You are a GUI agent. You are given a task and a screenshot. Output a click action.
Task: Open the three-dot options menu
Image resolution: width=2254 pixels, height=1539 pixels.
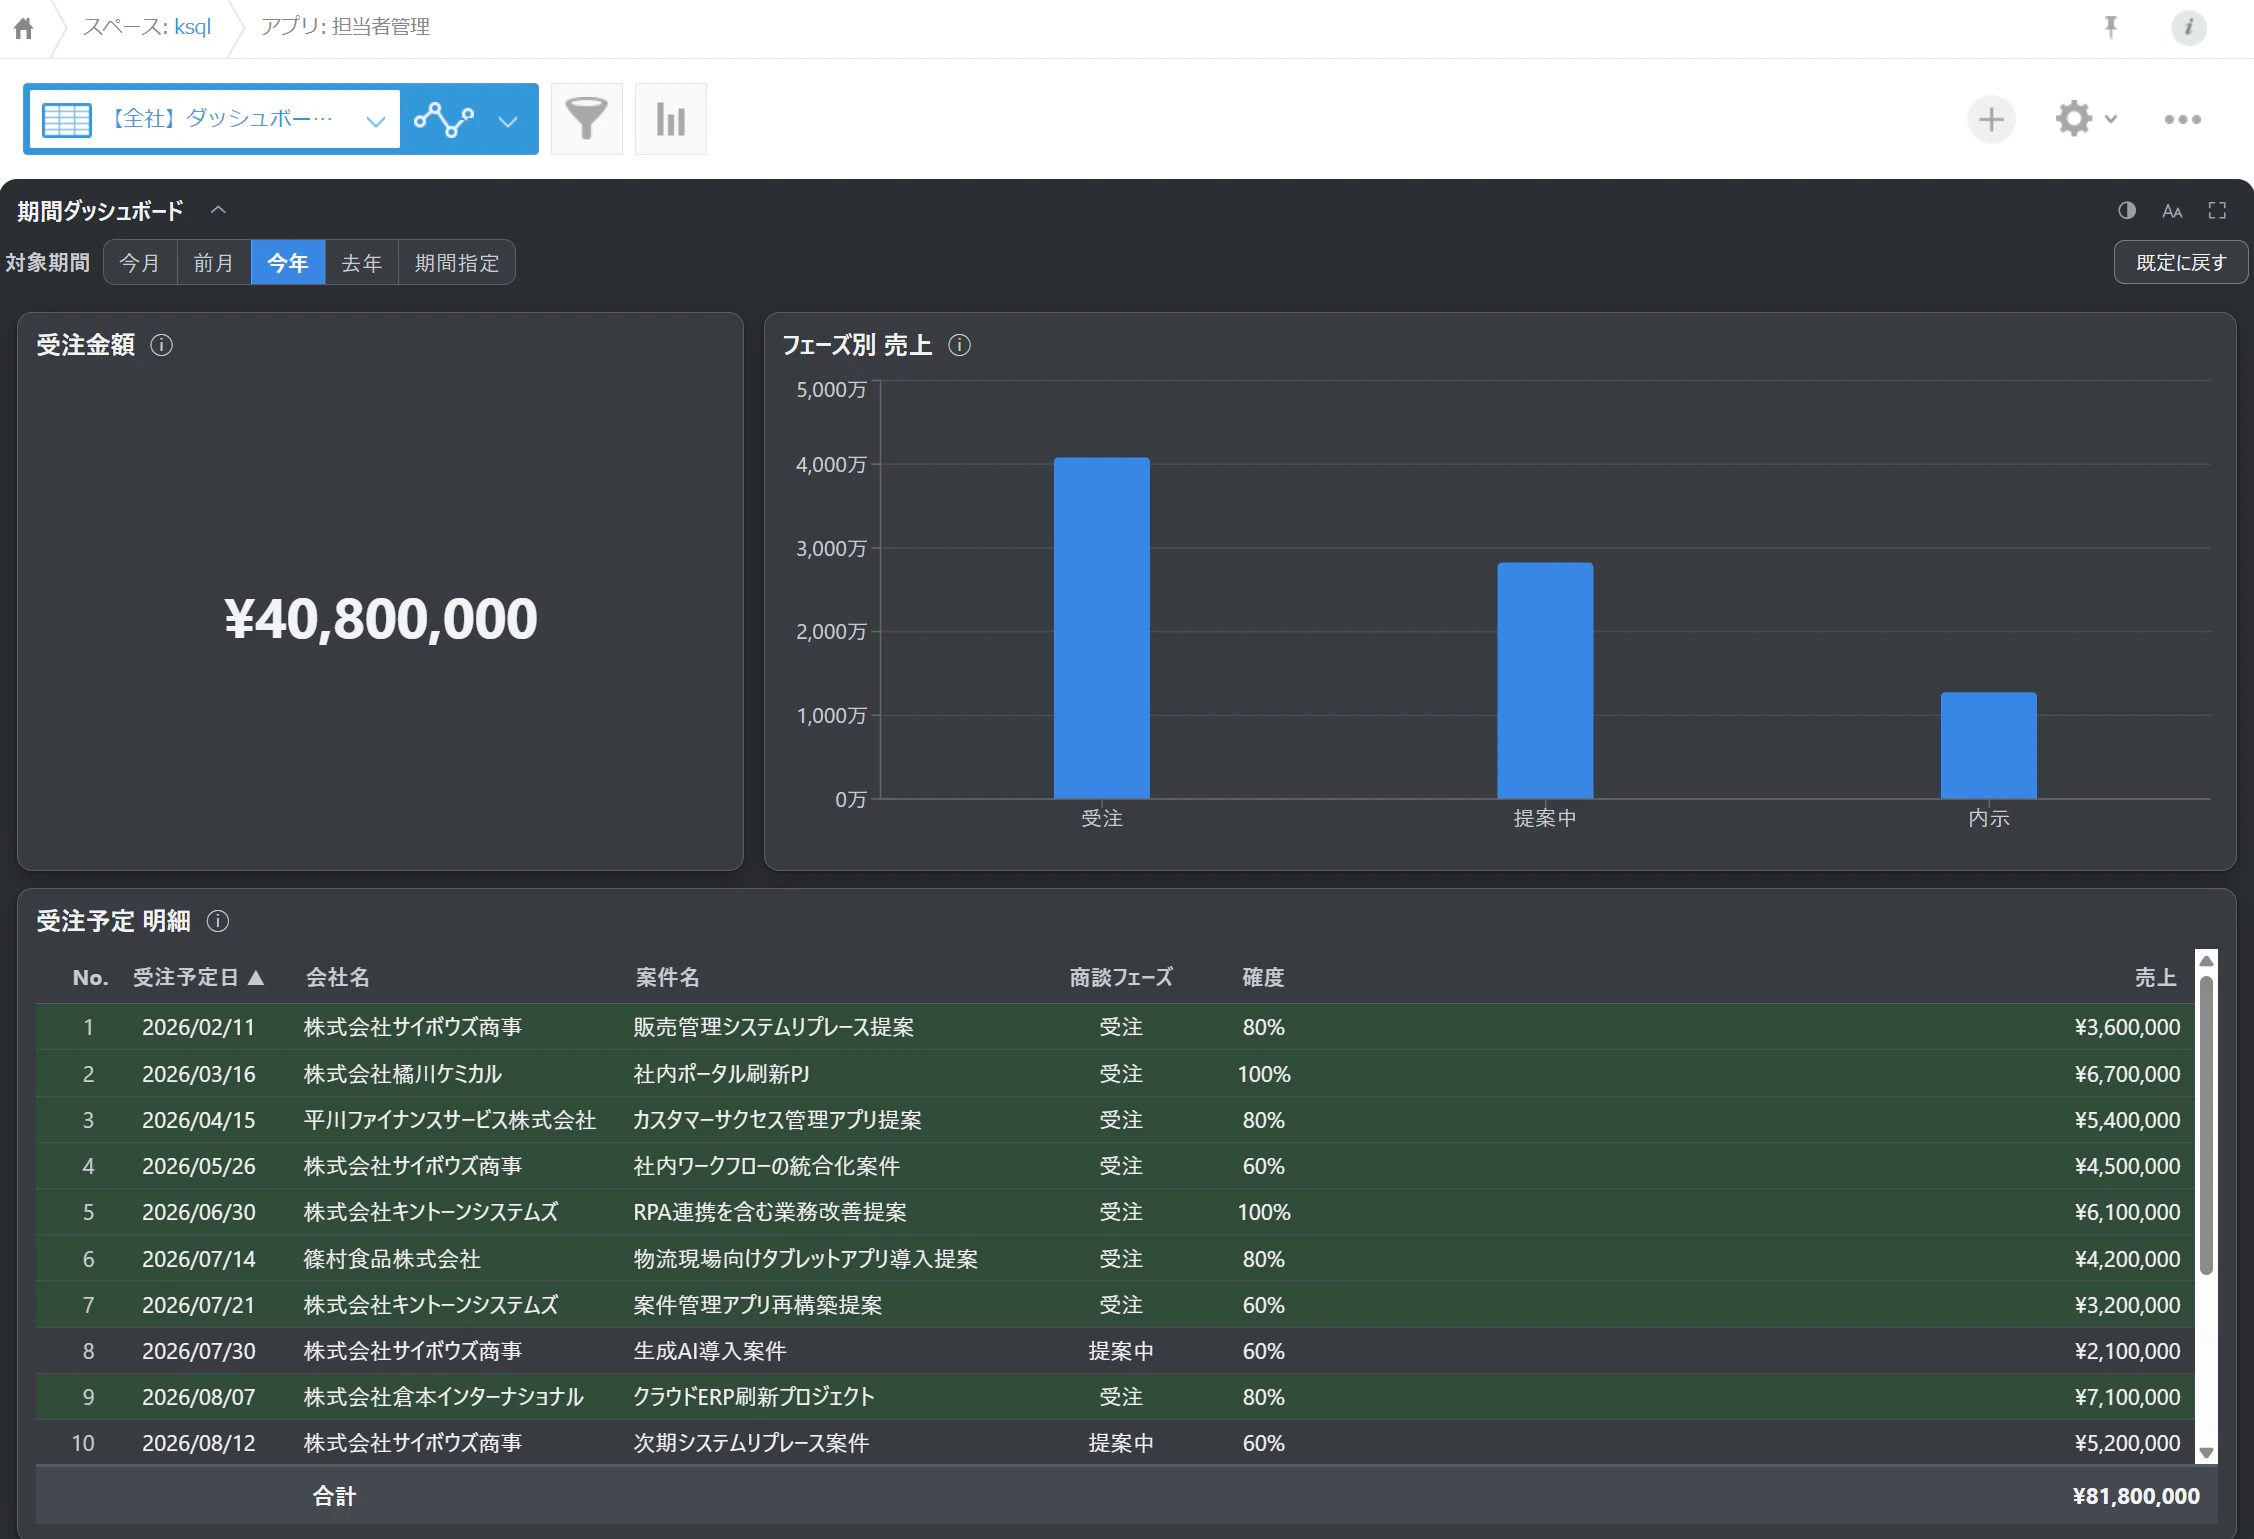[2182, 119]
